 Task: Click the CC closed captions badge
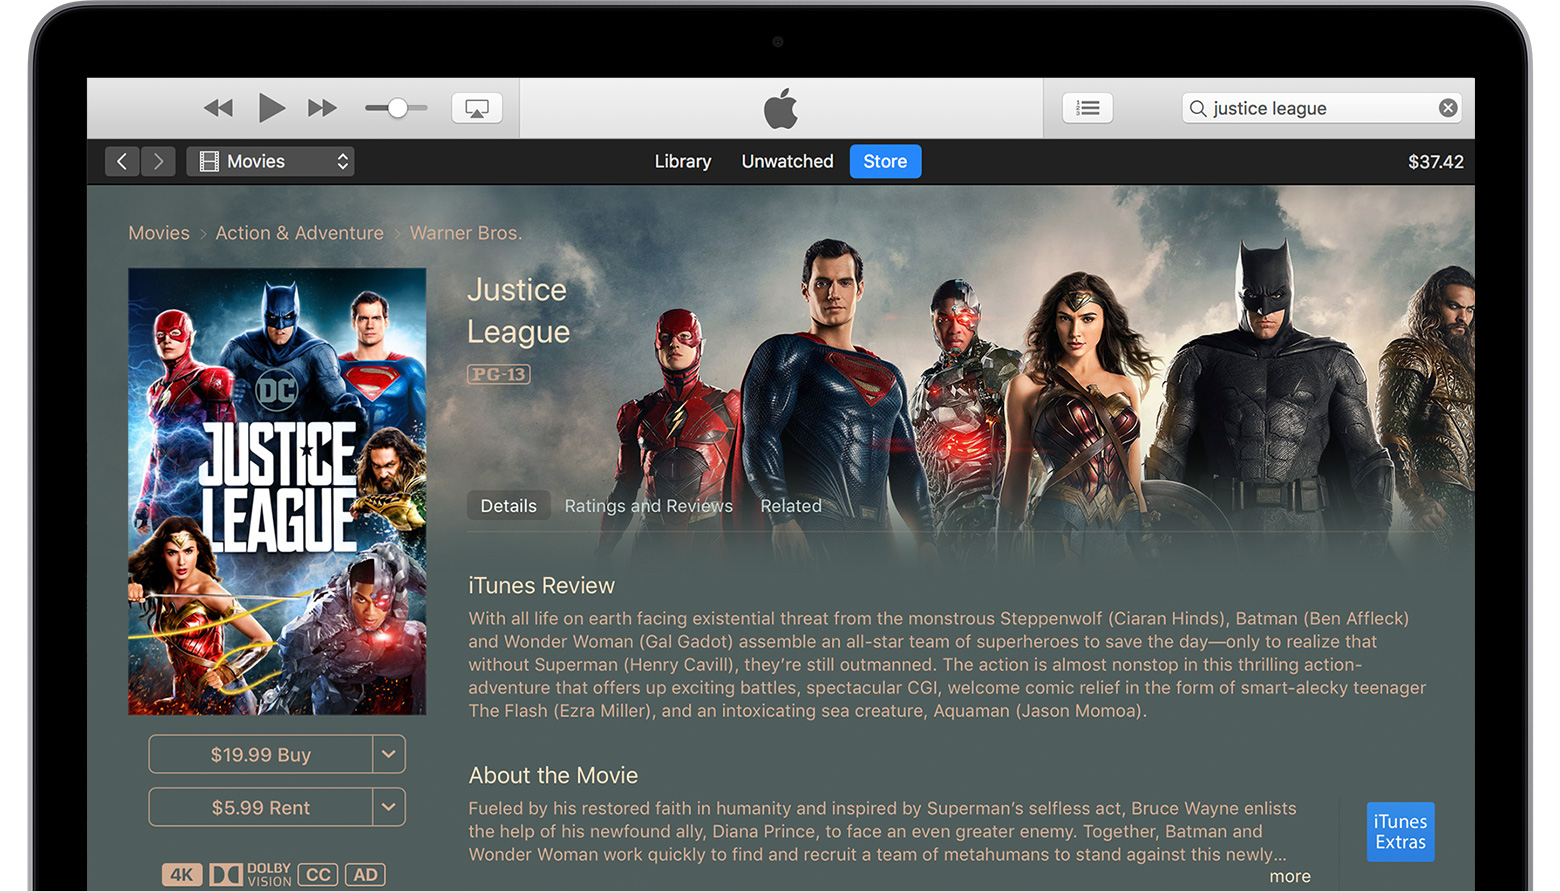(x=318, y=875)
